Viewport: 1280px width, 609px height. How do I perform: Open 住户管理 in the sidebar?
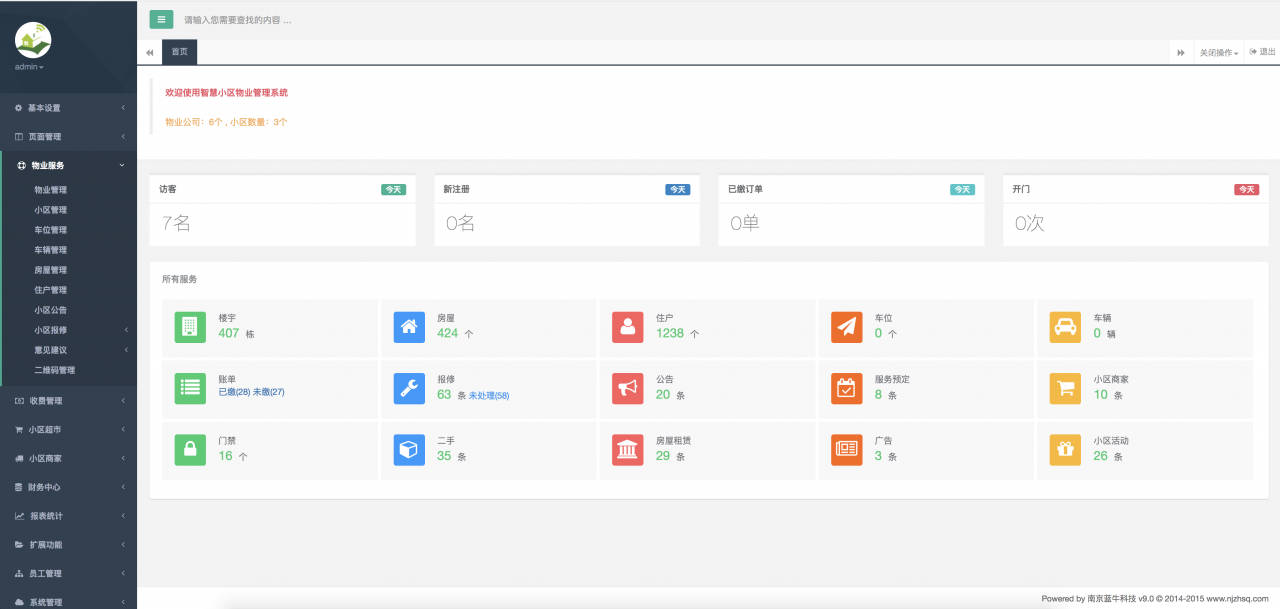(x=51, y=290)
